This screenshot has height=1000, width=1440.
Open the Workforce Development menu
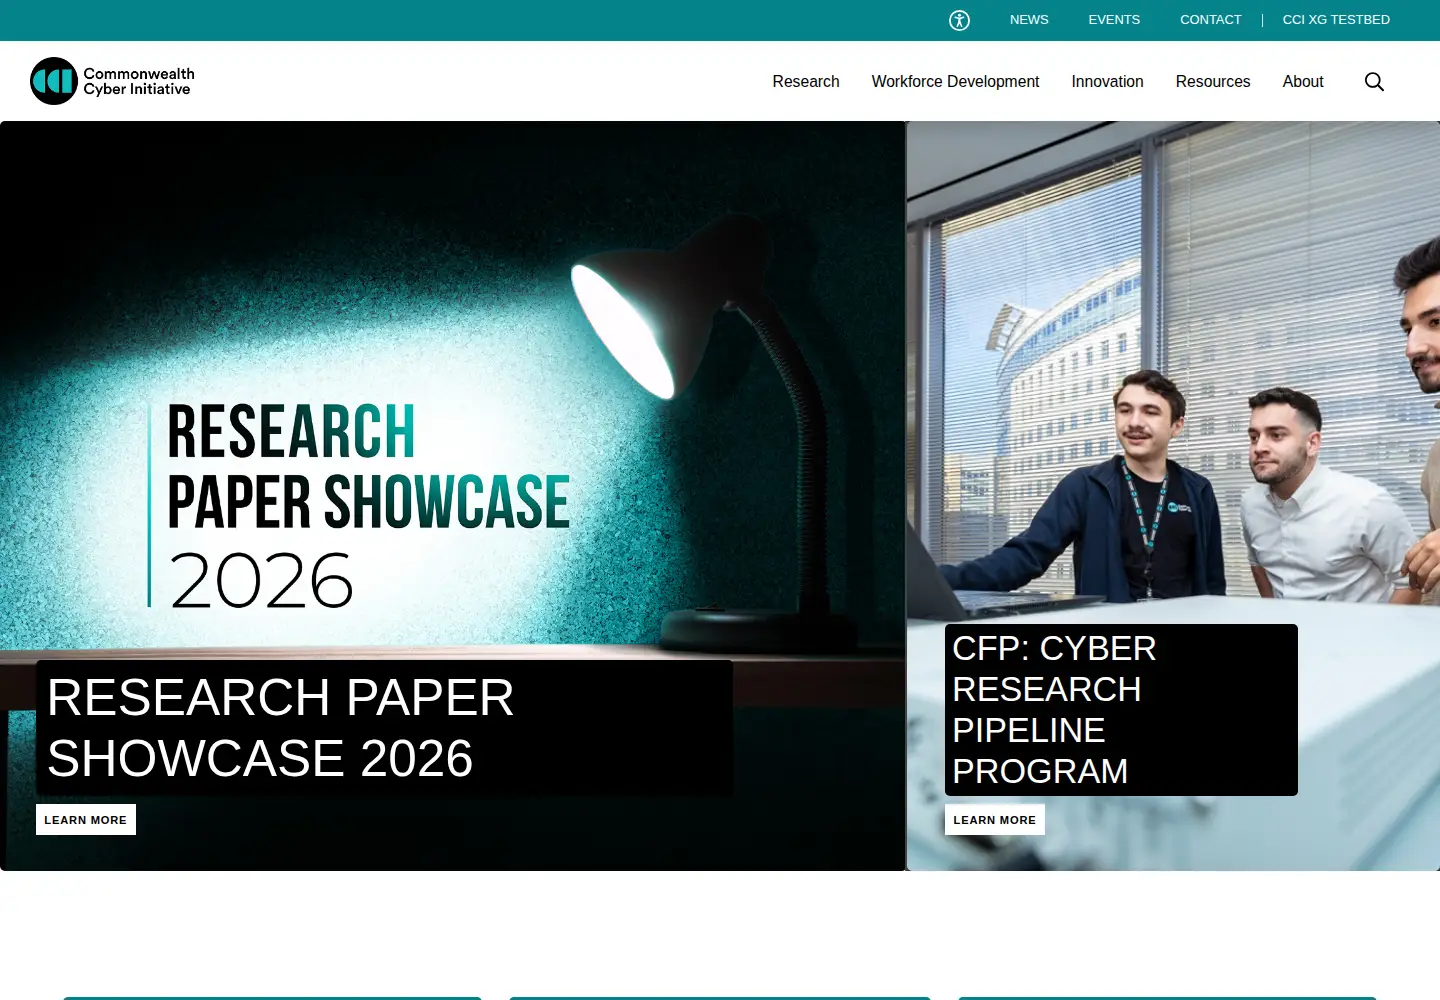click(x=955, y=82)
